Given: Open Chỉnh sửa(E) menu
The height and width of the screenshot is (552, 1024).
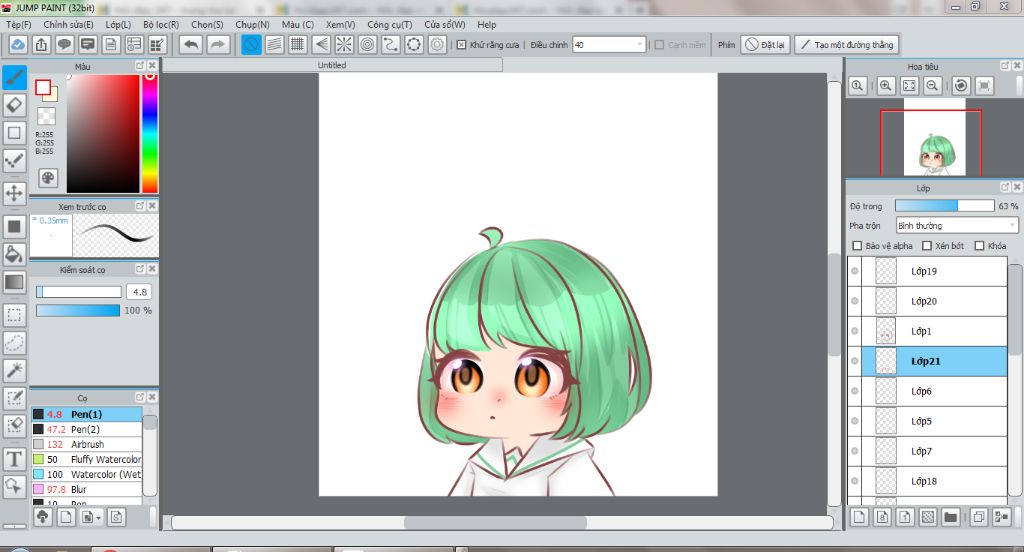Looking at the screenshot, I should [x=69, y=24].
